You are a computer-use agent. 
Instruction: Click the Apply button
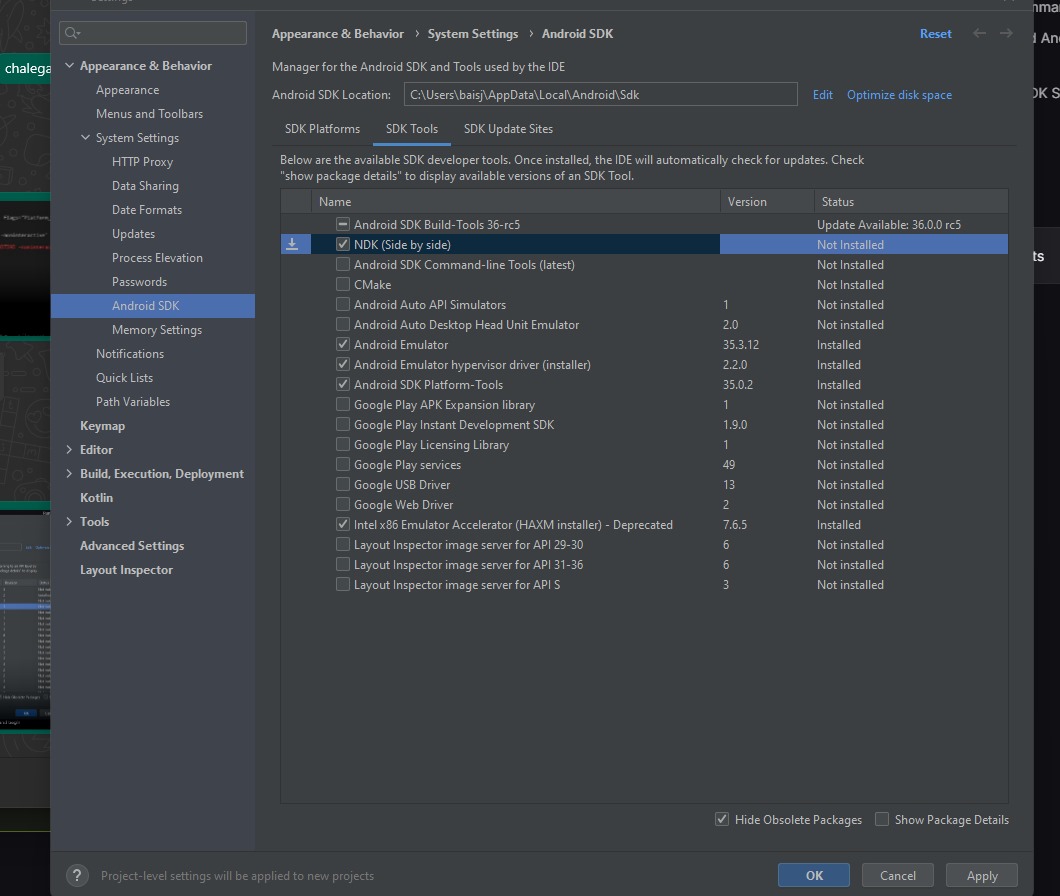pos(982,876)
